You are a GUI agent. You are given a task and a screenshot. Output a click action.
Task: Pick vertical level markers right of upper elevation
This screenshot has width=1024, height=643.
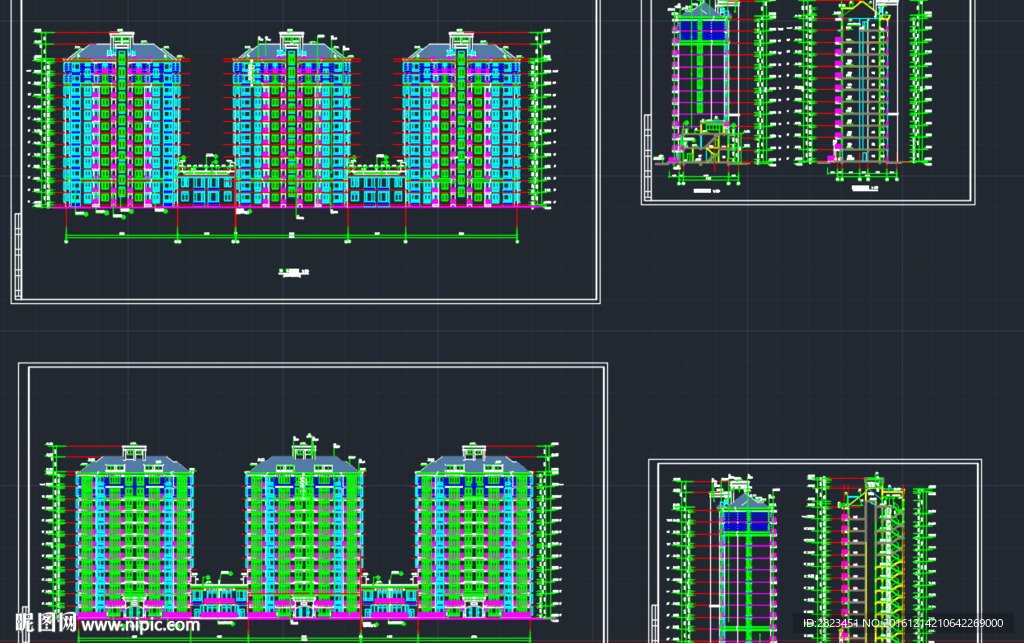(543, 119)
